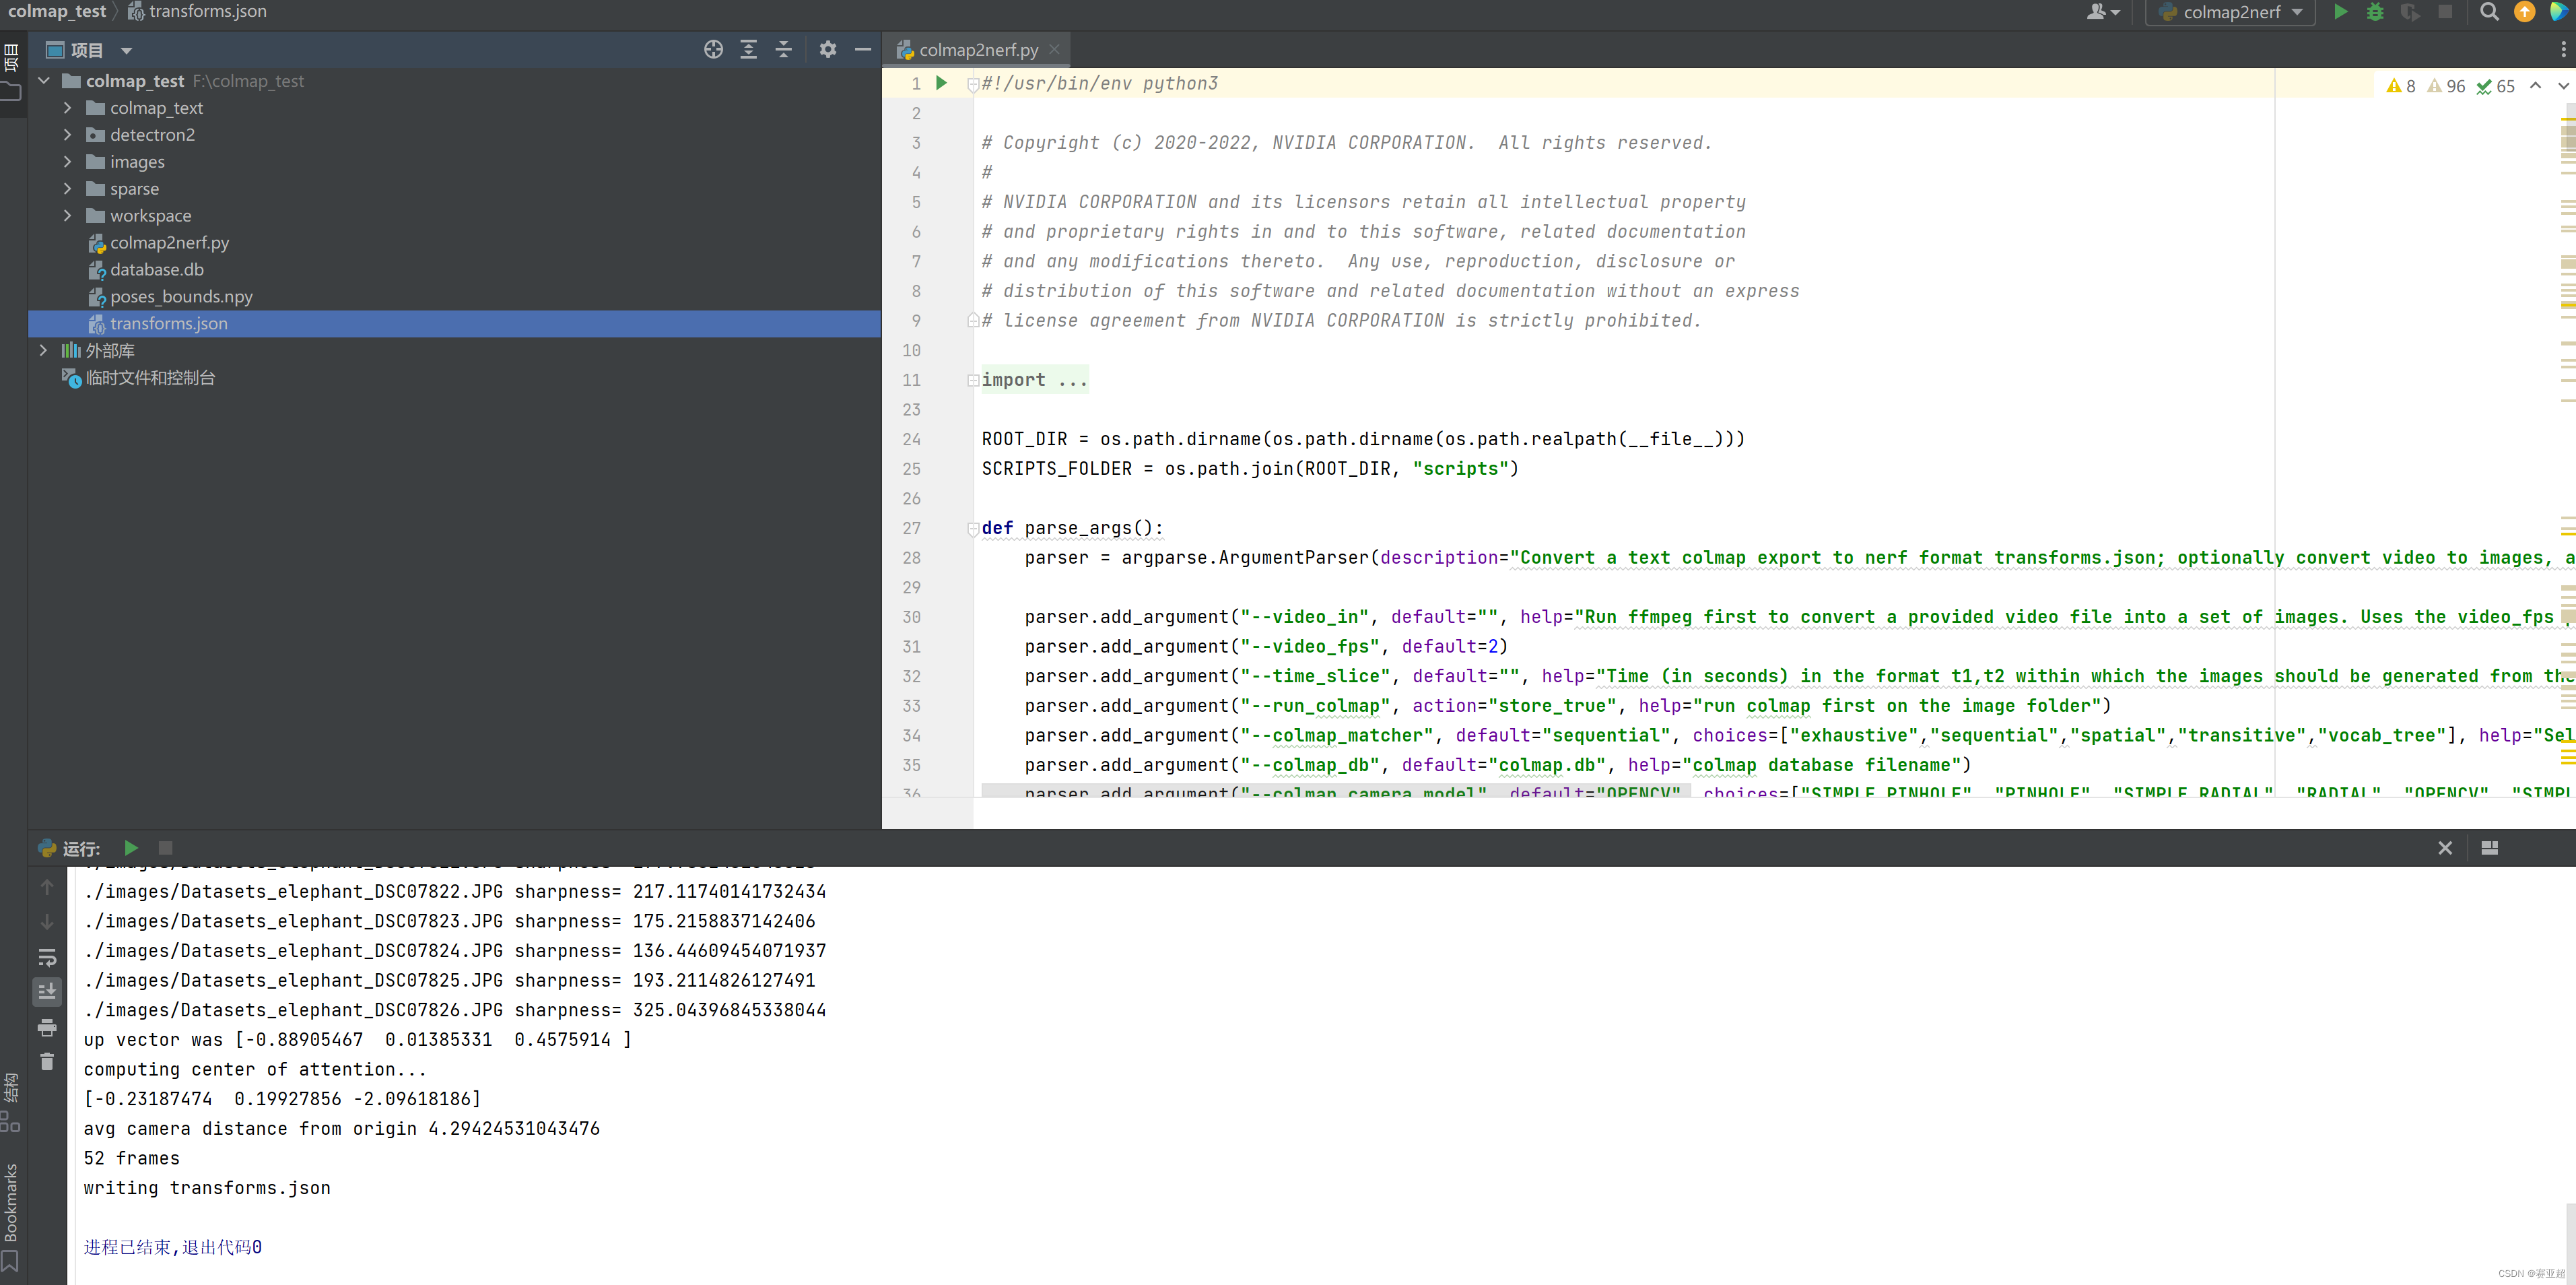Image resolution: width=2576 pixels, height=1285 pixels.
Task: Click the 项目 tool window tab
Action: pyautogui.click(x=11, y=57)
